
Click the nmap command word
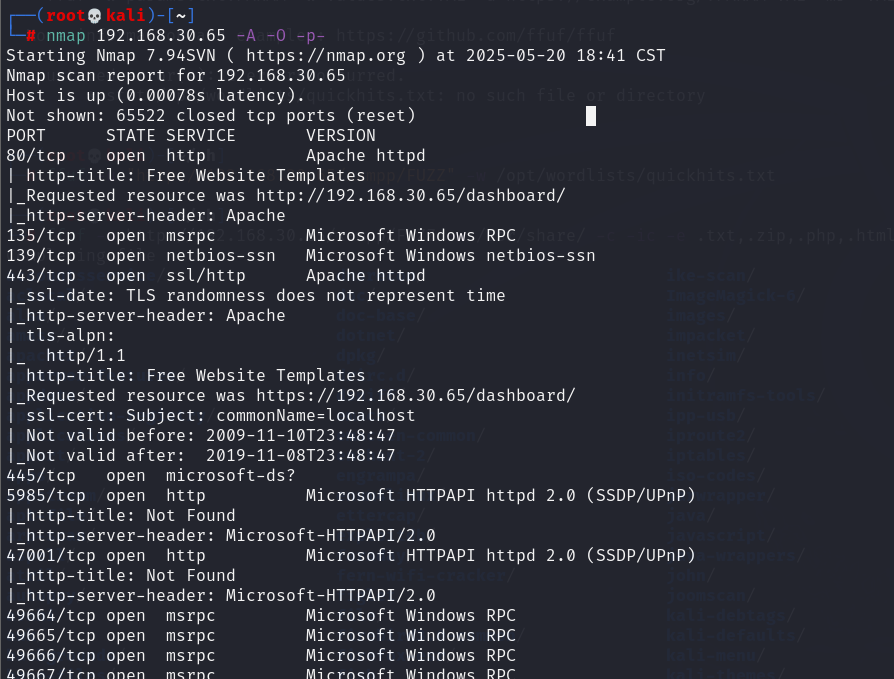tap(66, 36)
